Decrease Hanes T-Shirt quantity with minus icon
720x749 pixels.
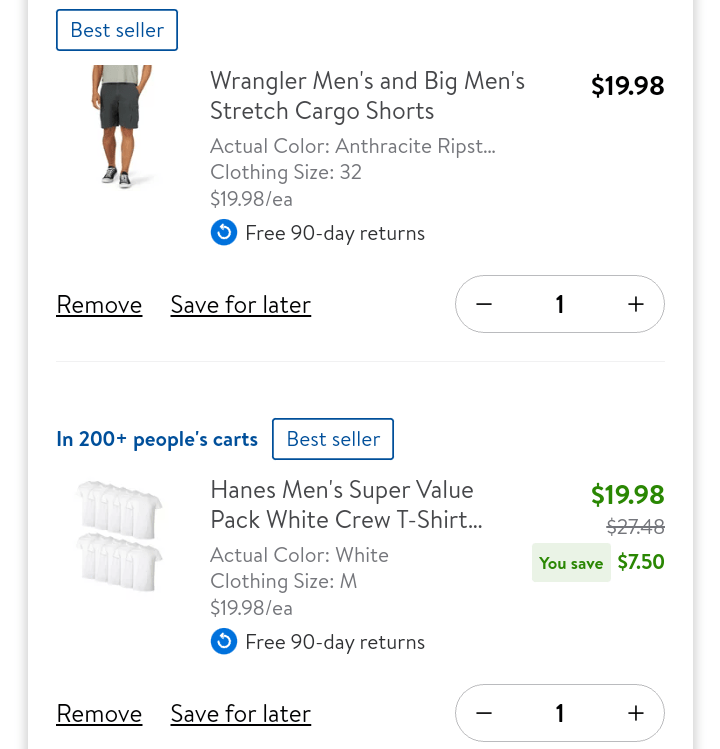click(484, 713)
